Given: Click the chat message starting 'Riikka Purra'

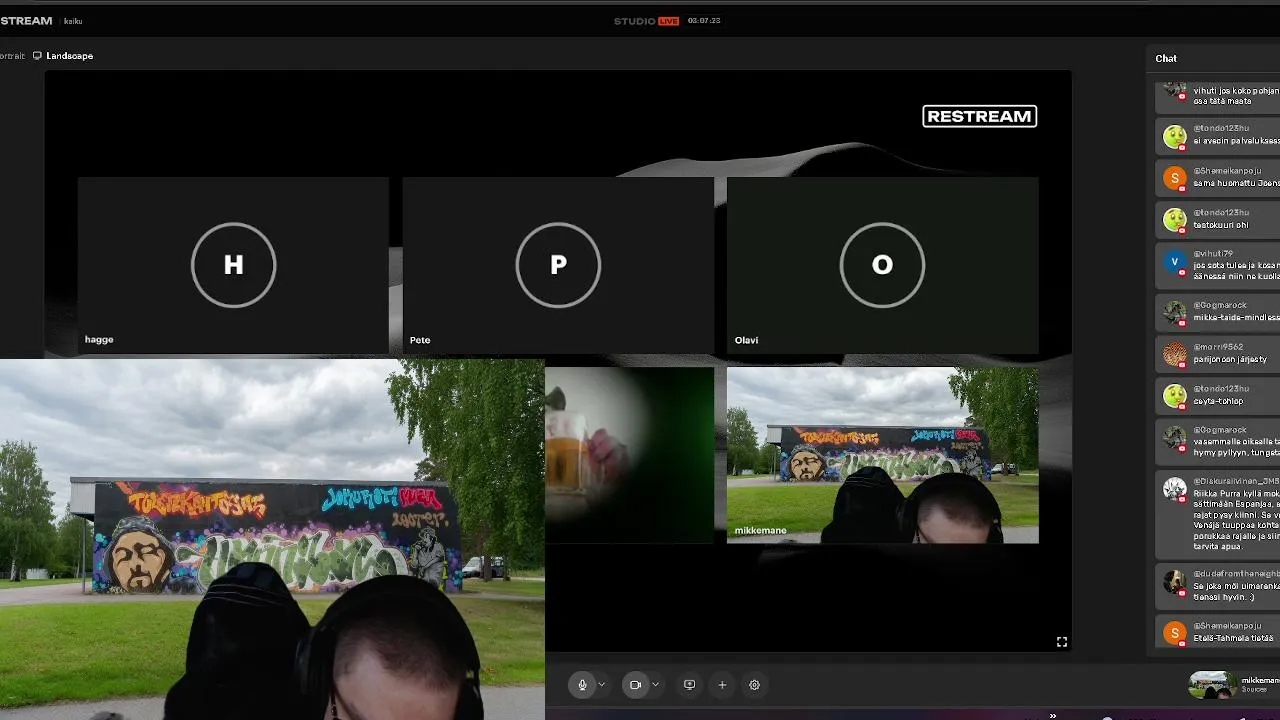Looking at the screenshot, I should click(1236, 521).
